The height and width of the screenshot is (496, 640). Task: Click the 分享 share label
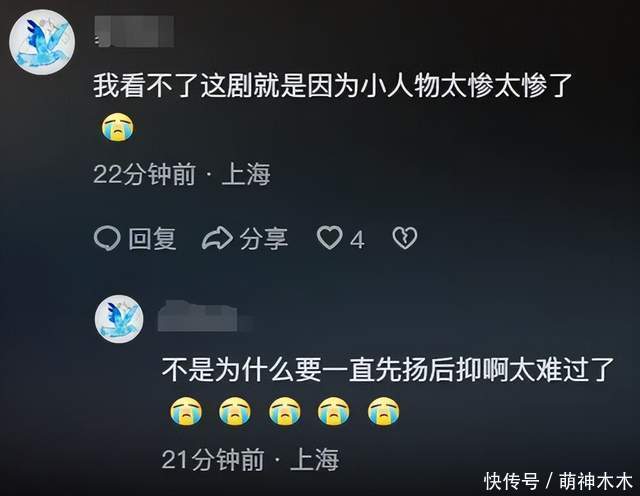point(263,238)
